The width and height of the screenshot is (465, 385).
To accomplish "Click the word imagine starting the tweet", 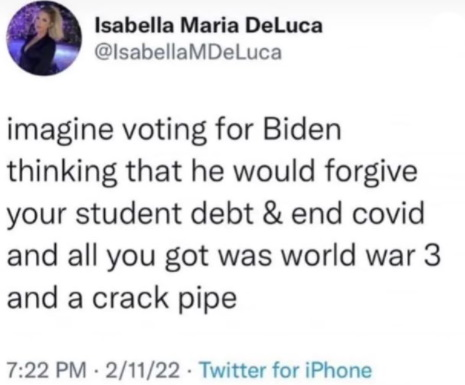I will click(x=60, y=131).
